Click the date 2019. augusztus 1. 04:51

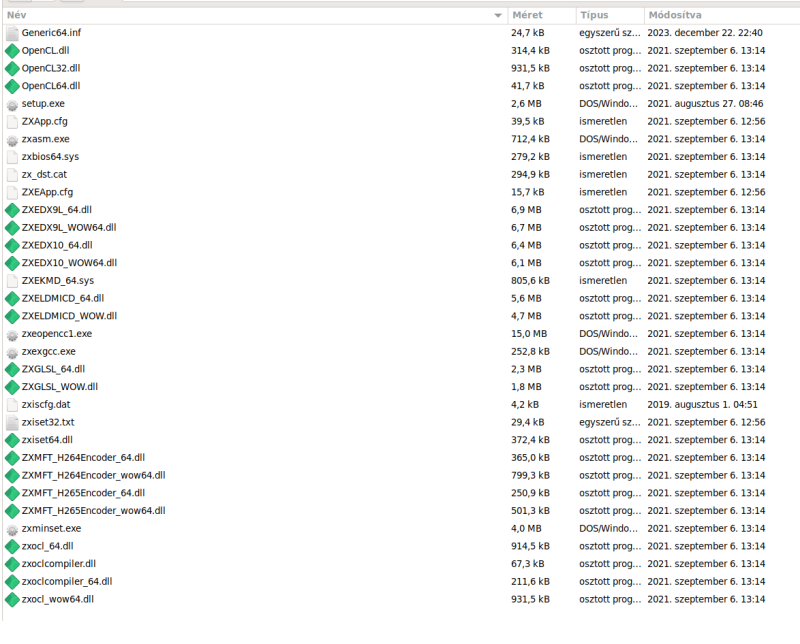pyautogui.click(x=703, y=405)
